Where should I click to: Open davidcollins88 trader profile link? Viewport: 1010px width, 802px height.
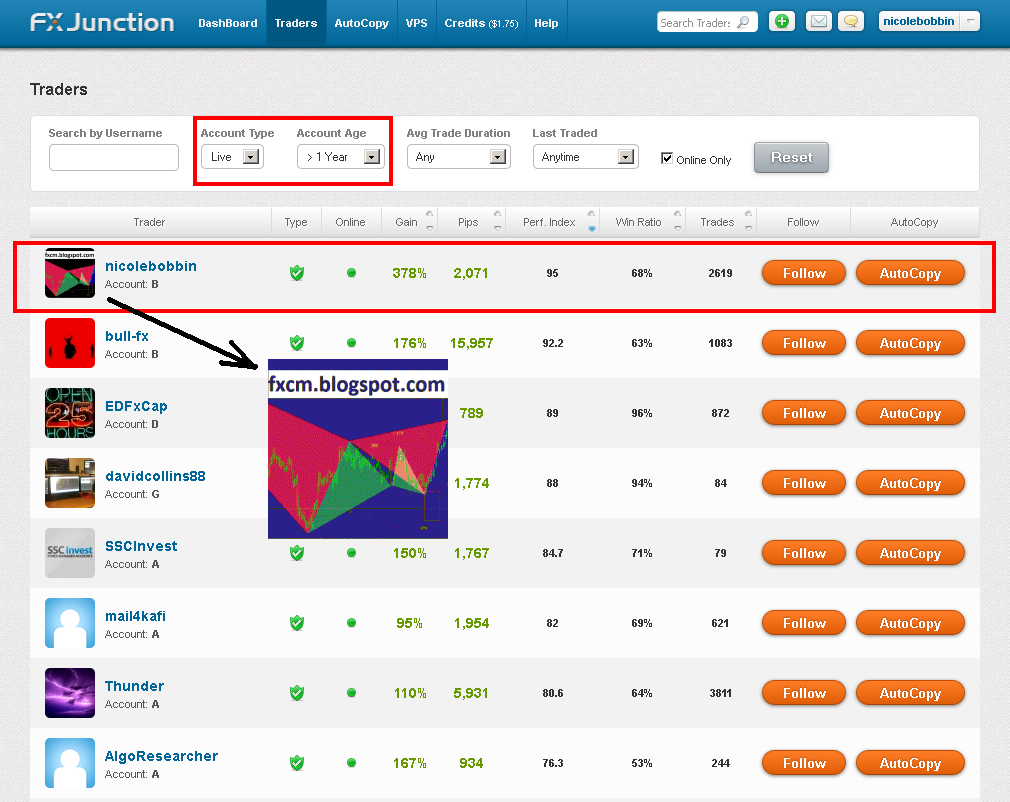click(x=155, y=476)
